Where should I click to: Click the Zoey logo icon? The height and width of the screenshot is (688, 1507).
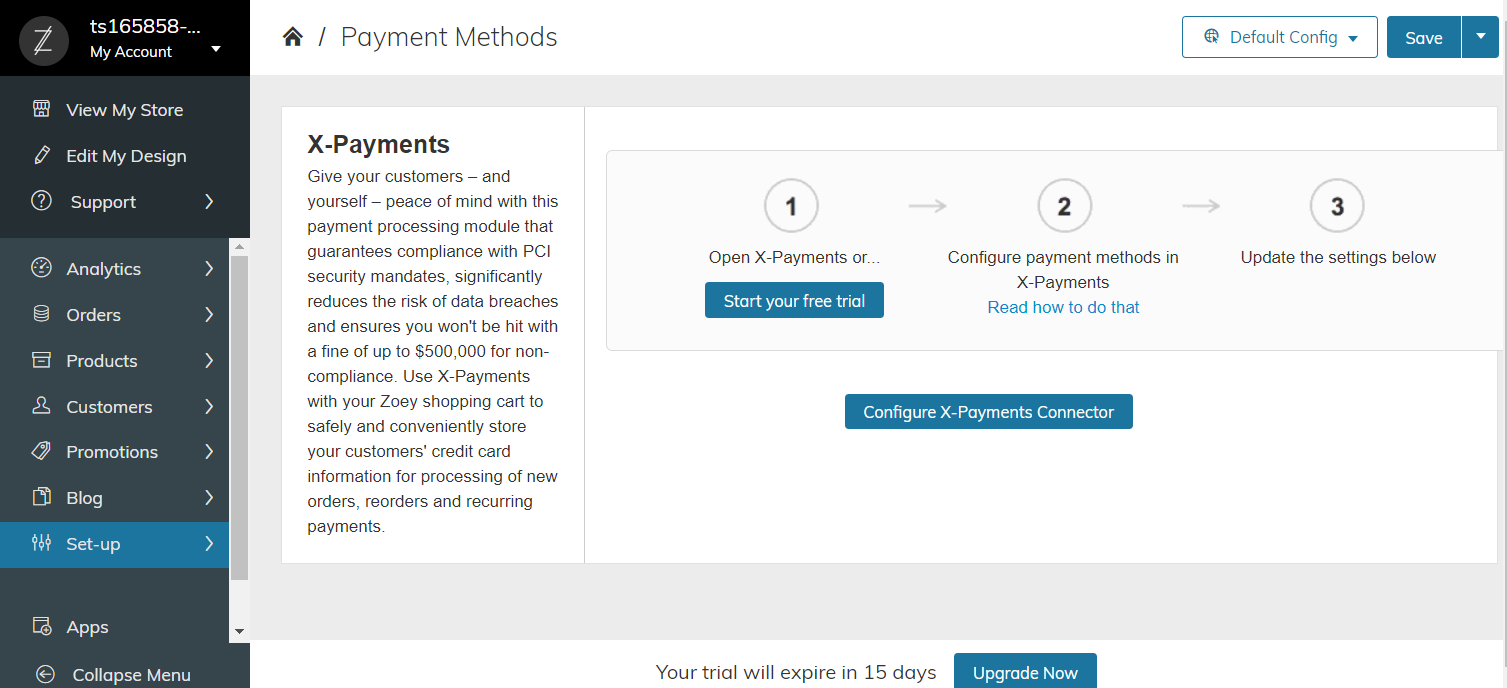[x=44, y=40]
